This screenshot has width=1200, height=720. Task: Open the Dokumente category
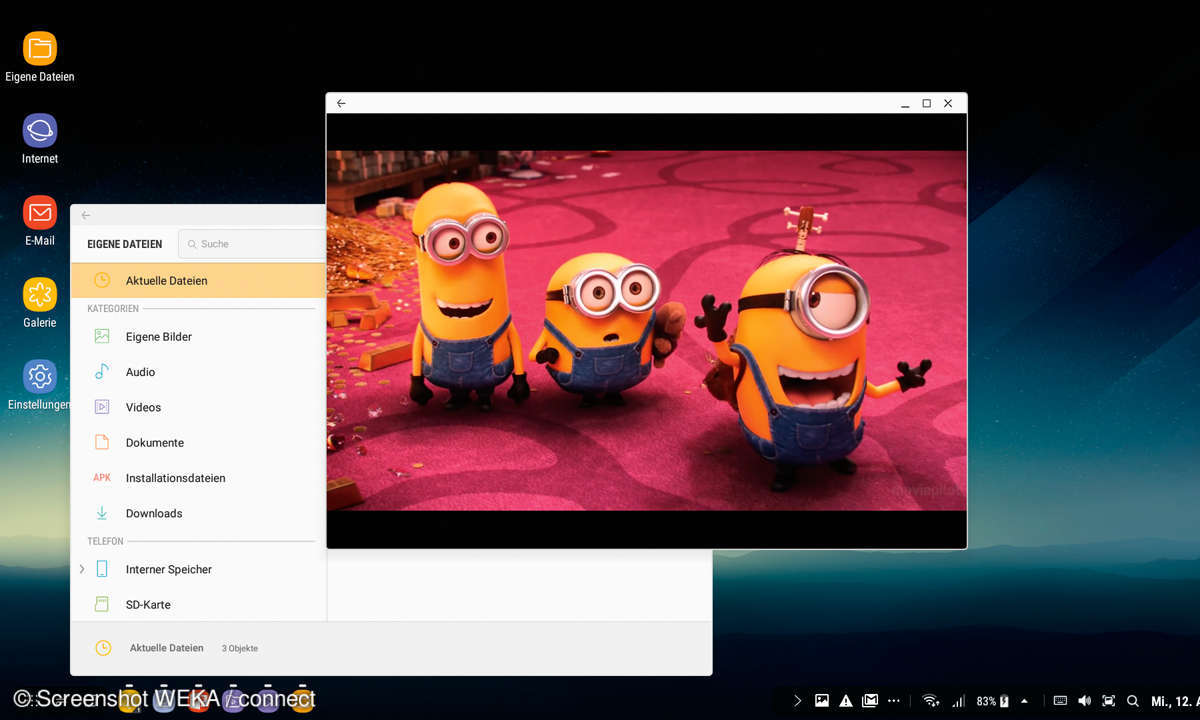(x=198, y=443)
